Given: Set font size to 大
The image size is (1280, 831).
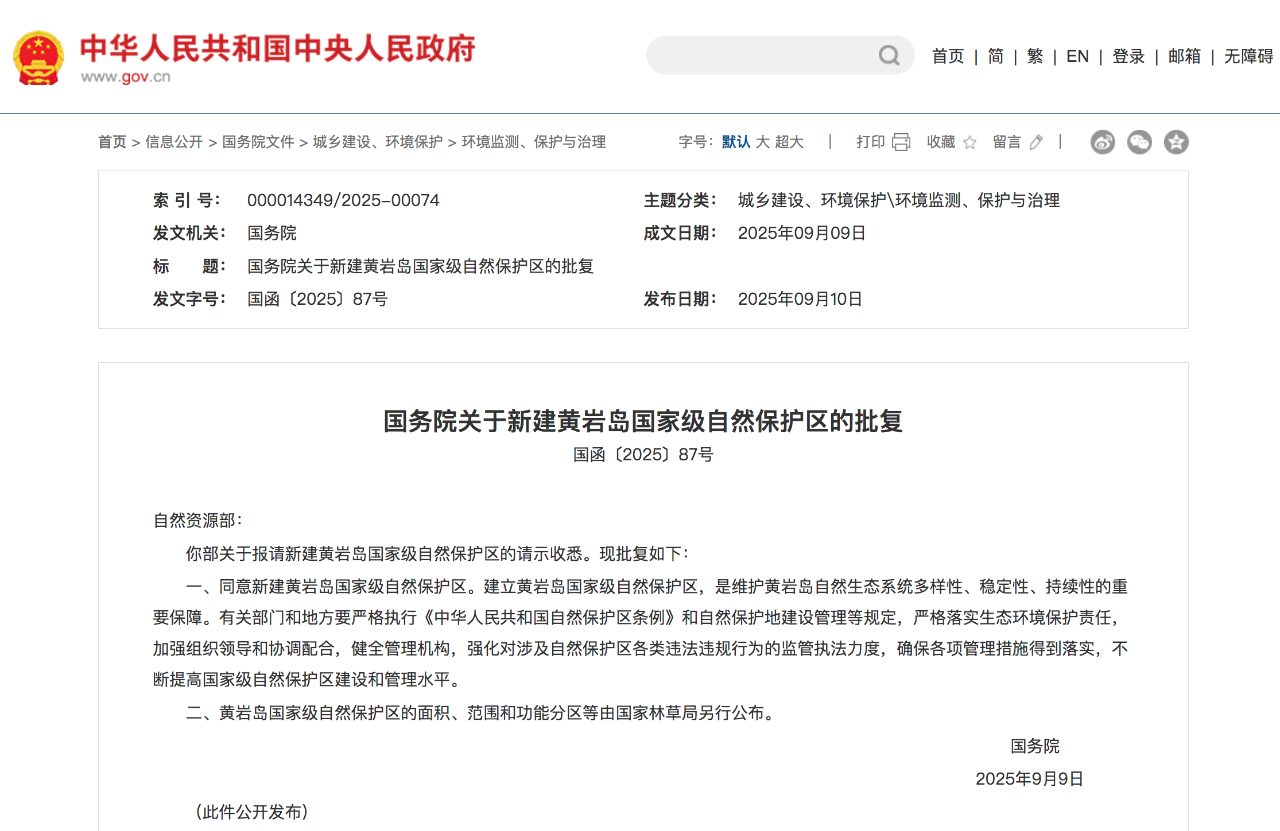Looking at the screenshot, I should click(x=762, y=142).
